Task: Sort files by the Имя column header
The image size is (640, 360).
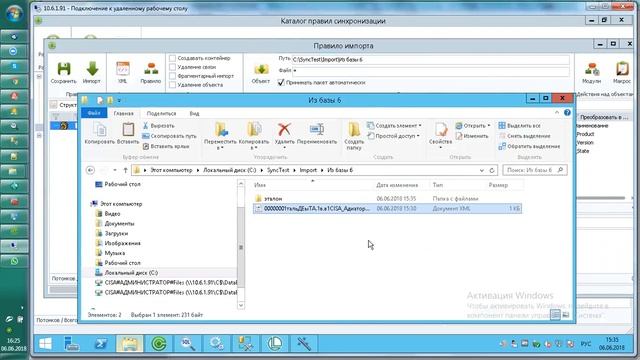Action: coord(312,185)
